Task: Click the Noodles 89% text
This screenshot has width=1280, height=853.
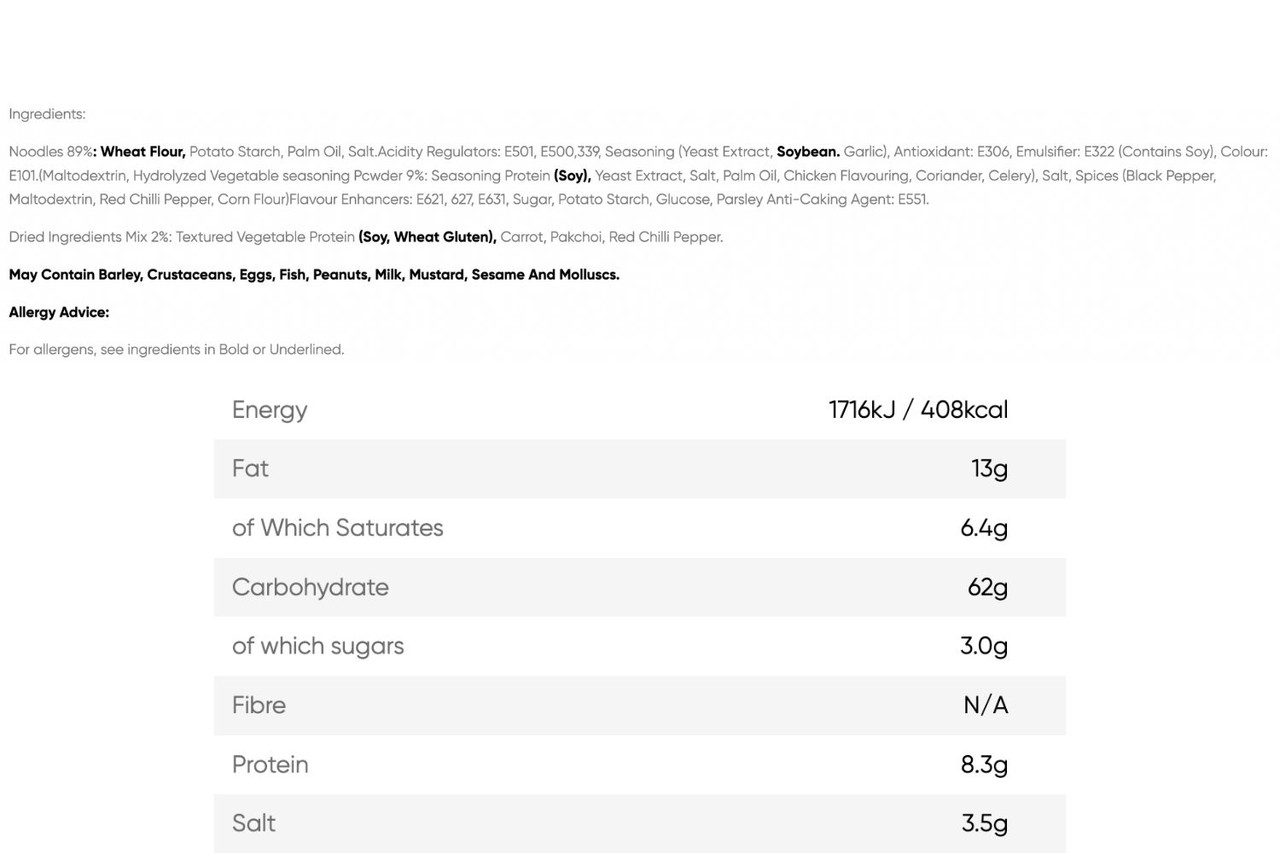Action: tap(50, 152)
